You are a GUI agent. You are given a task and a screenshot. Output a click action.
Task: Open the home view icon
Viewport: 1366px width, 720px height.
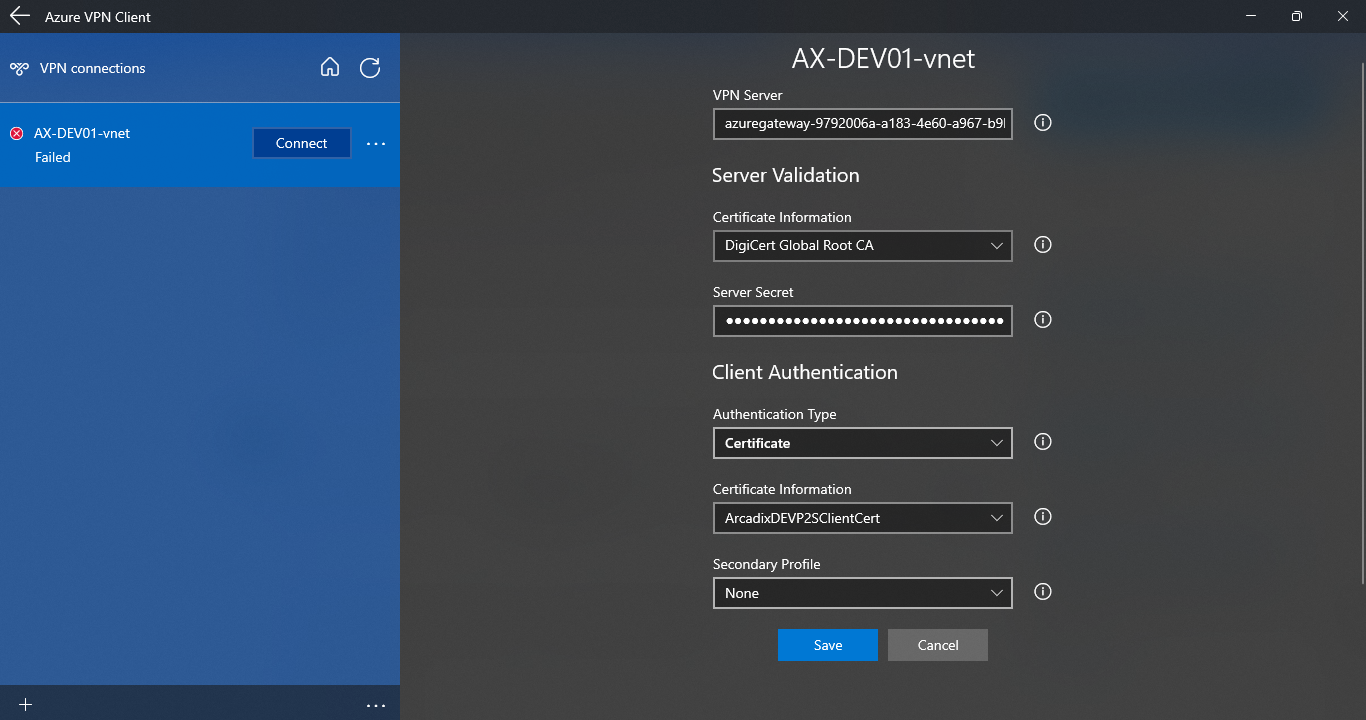coord(330,68)
